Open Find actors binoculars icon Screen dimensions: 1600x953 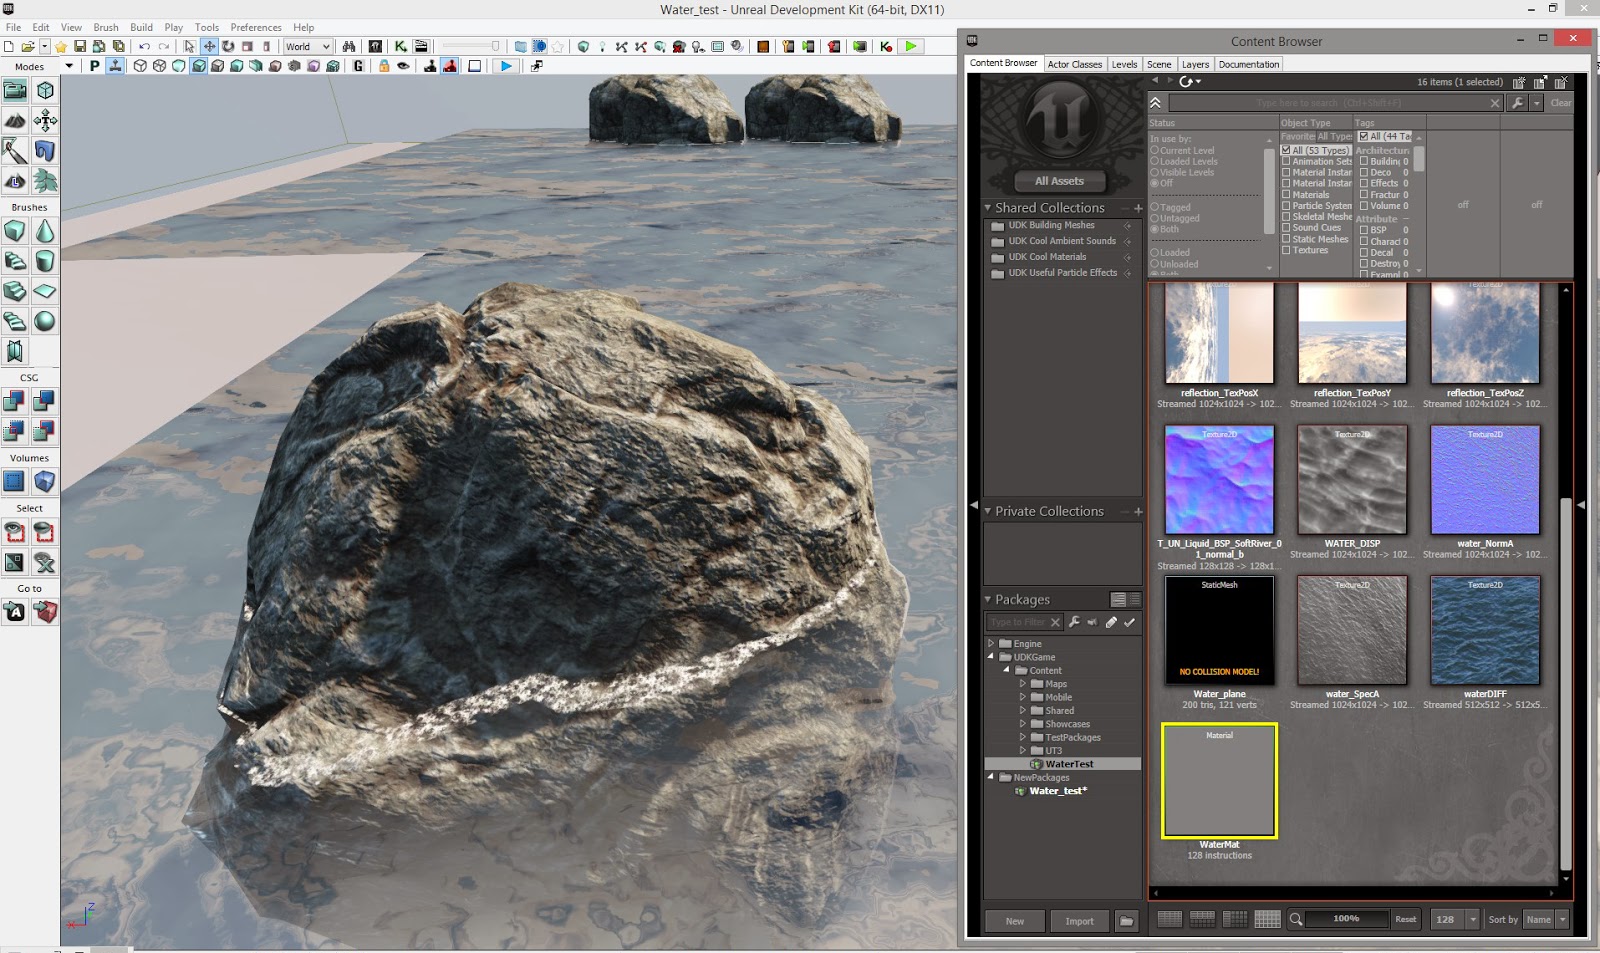(349, 46)
